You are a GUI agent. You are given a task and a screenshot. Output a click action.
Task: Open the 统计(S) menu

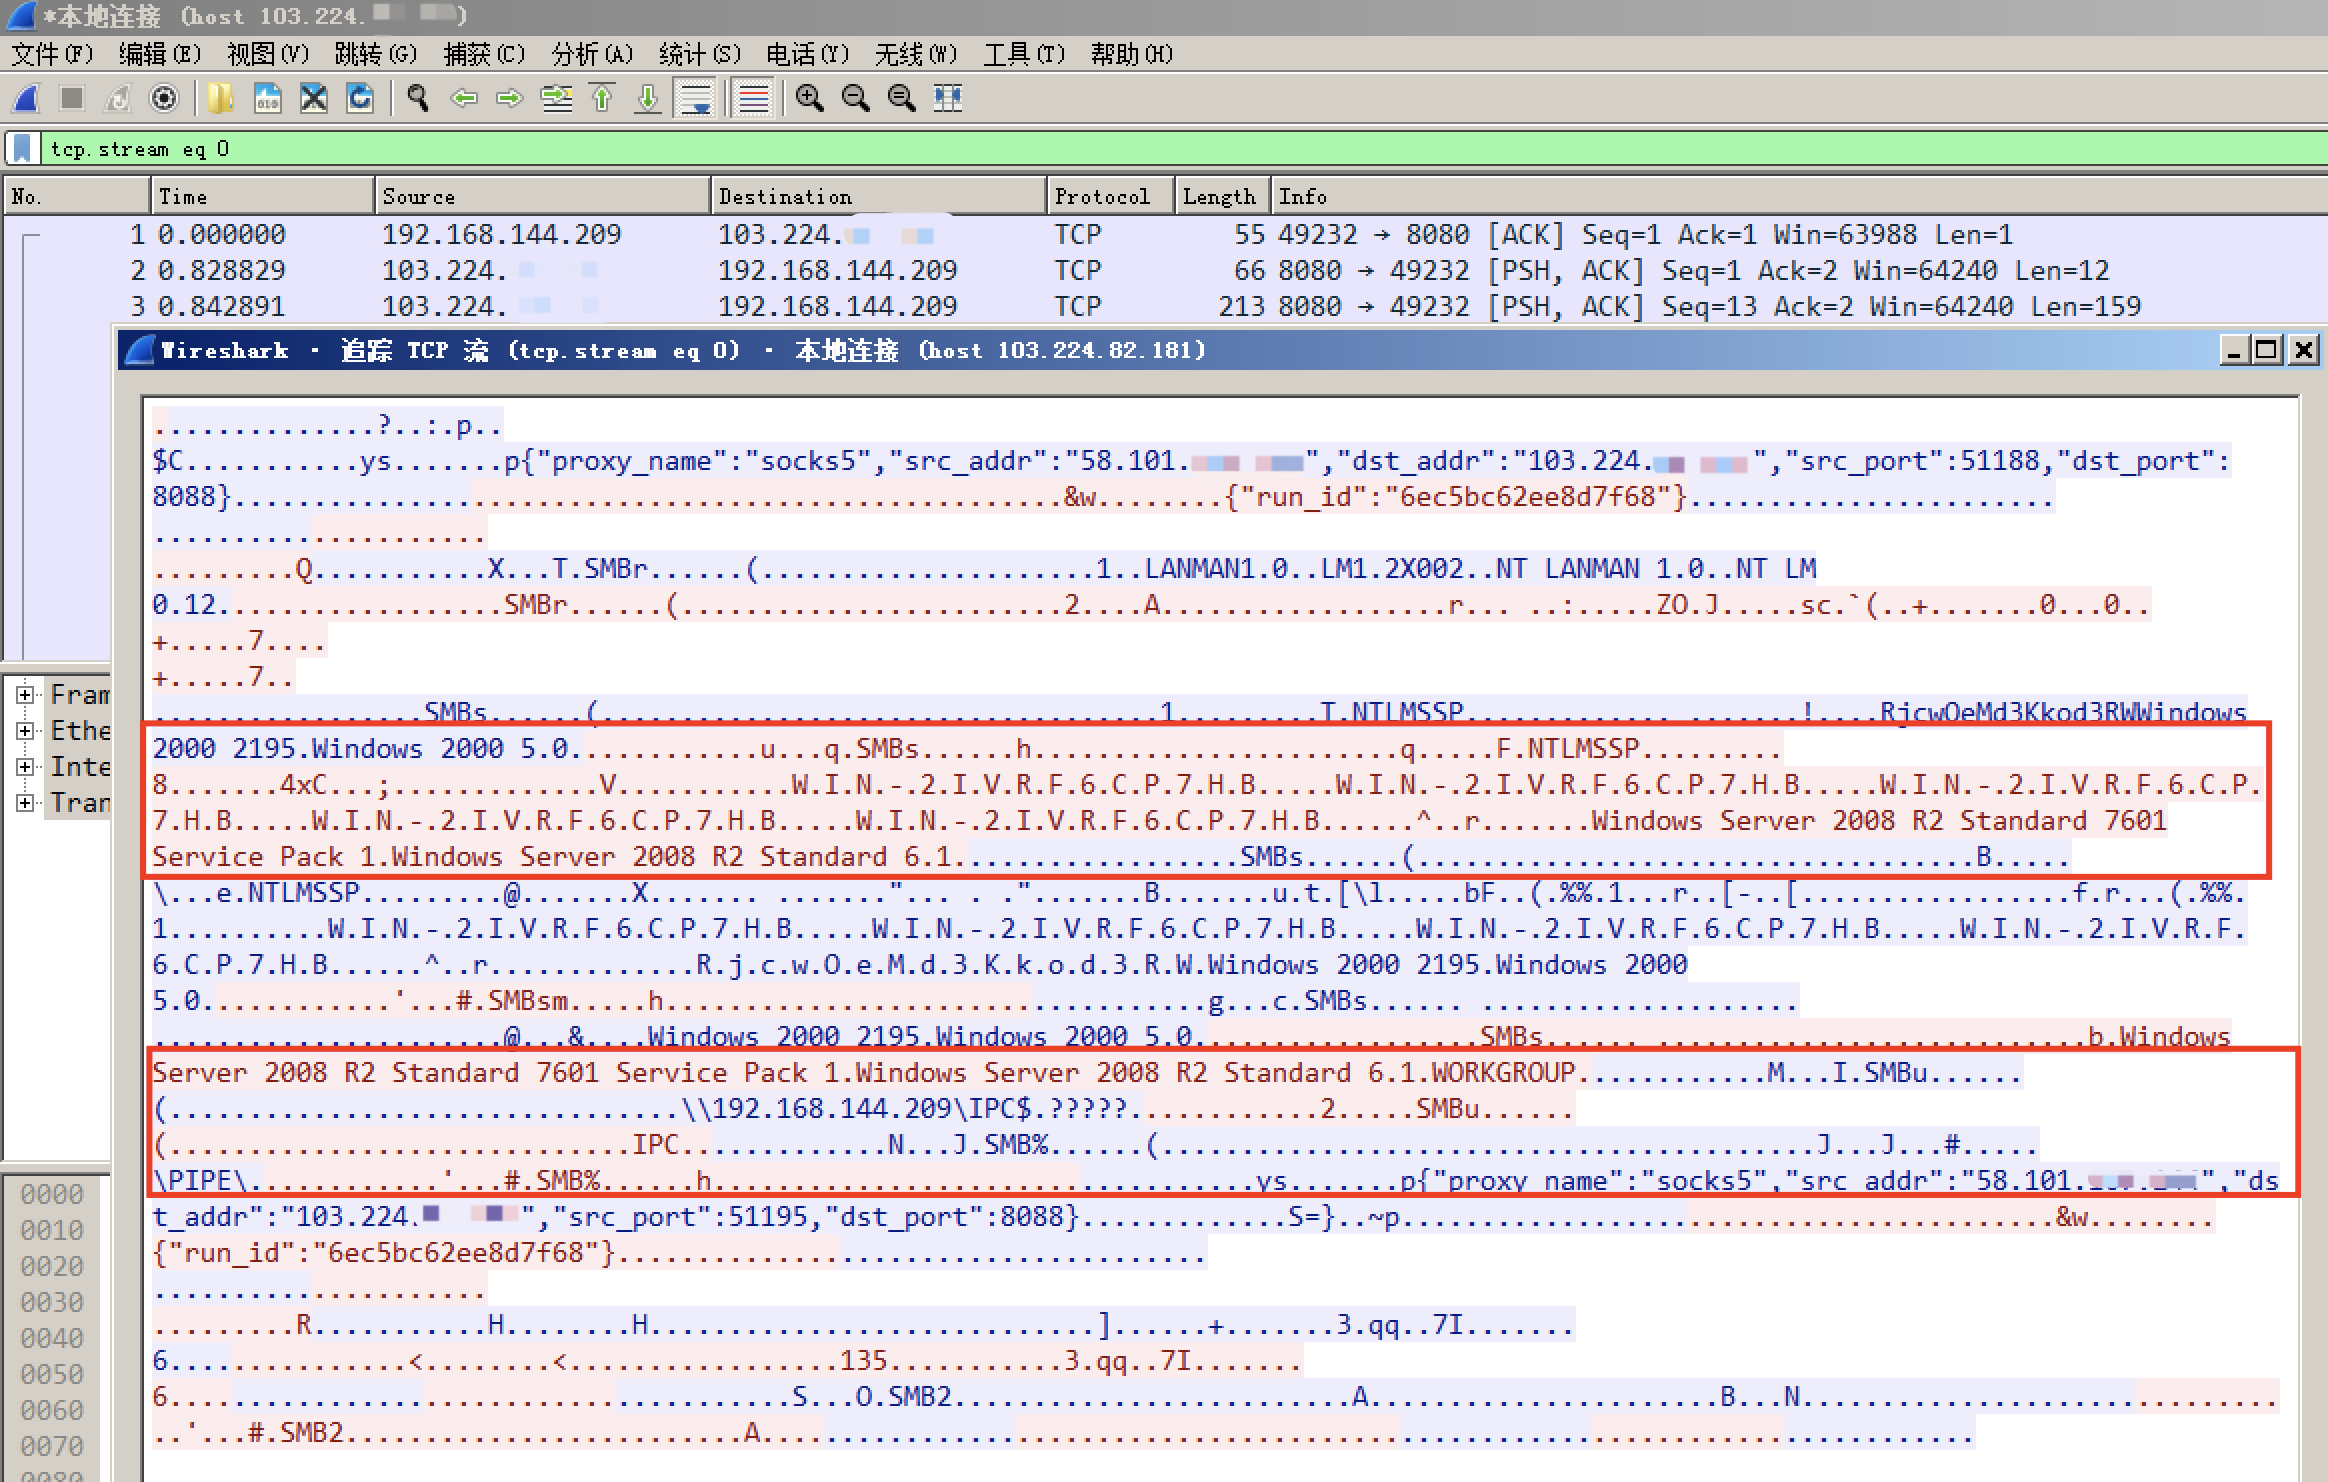tap(699, 54)
